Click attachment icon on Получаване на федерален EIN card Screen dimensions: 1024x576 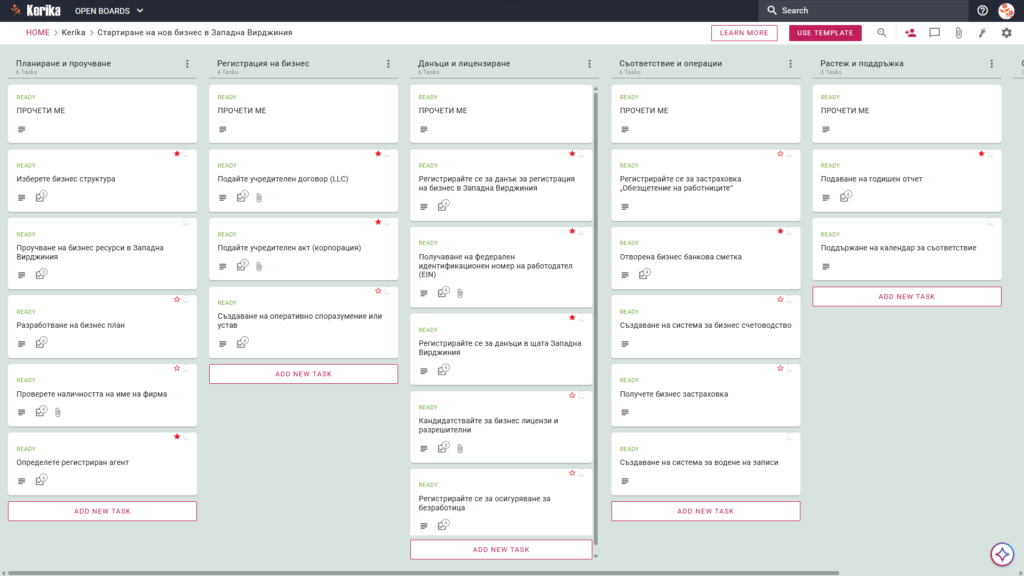[x=460, y=293]
